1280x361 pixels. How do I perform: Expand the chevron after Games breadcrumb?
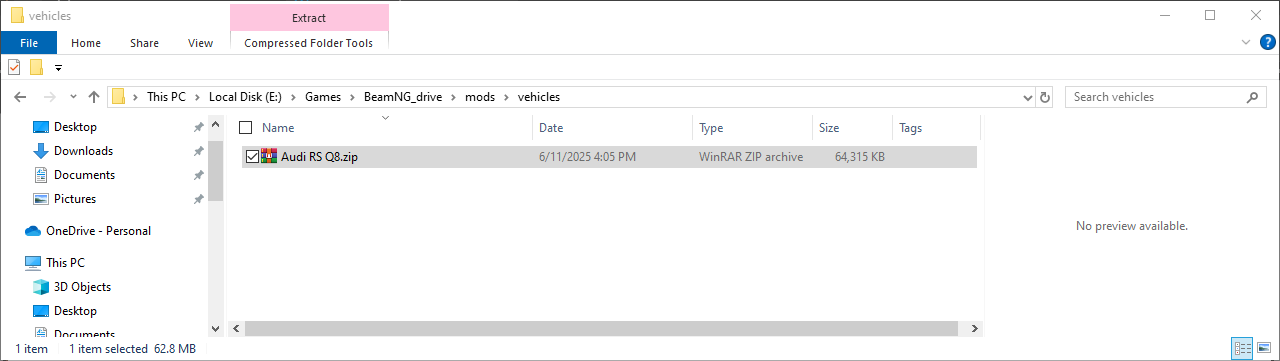tap(352, 97)
